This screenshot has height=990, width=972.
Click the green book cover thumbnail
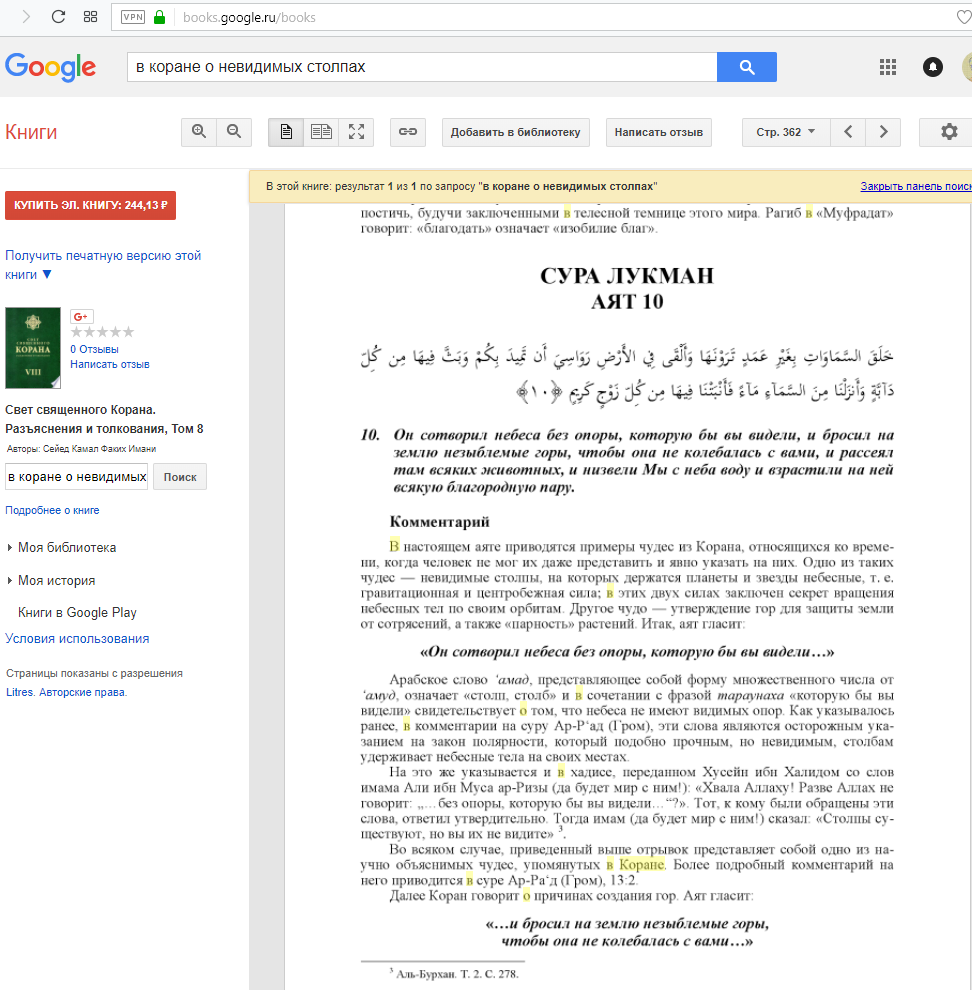tap(33, 348)
